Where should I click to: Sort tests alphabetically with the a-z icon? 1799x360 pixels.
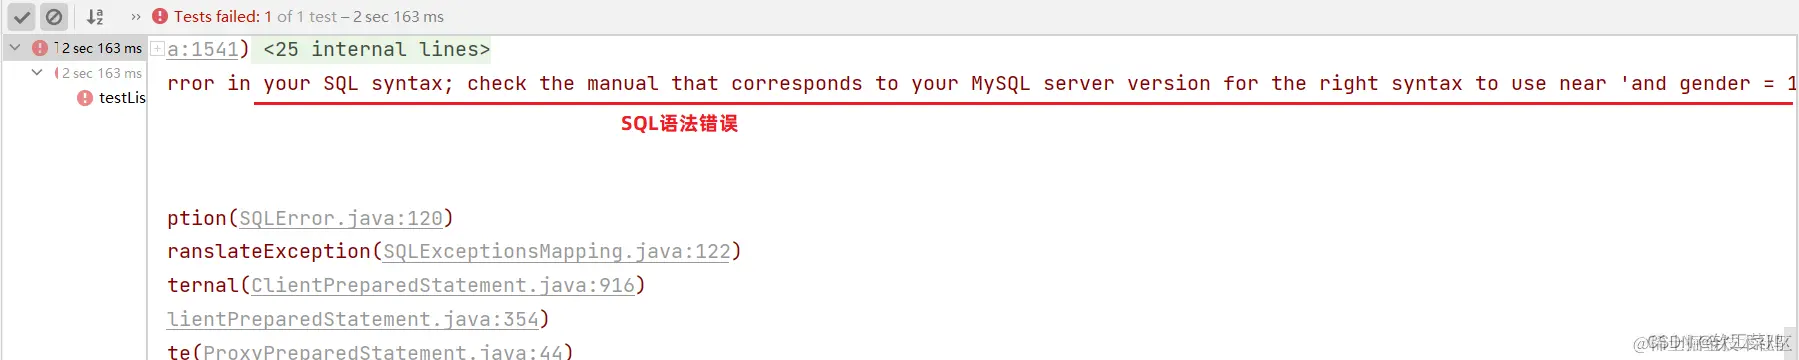pyautogui.click(x=95, y=17)
